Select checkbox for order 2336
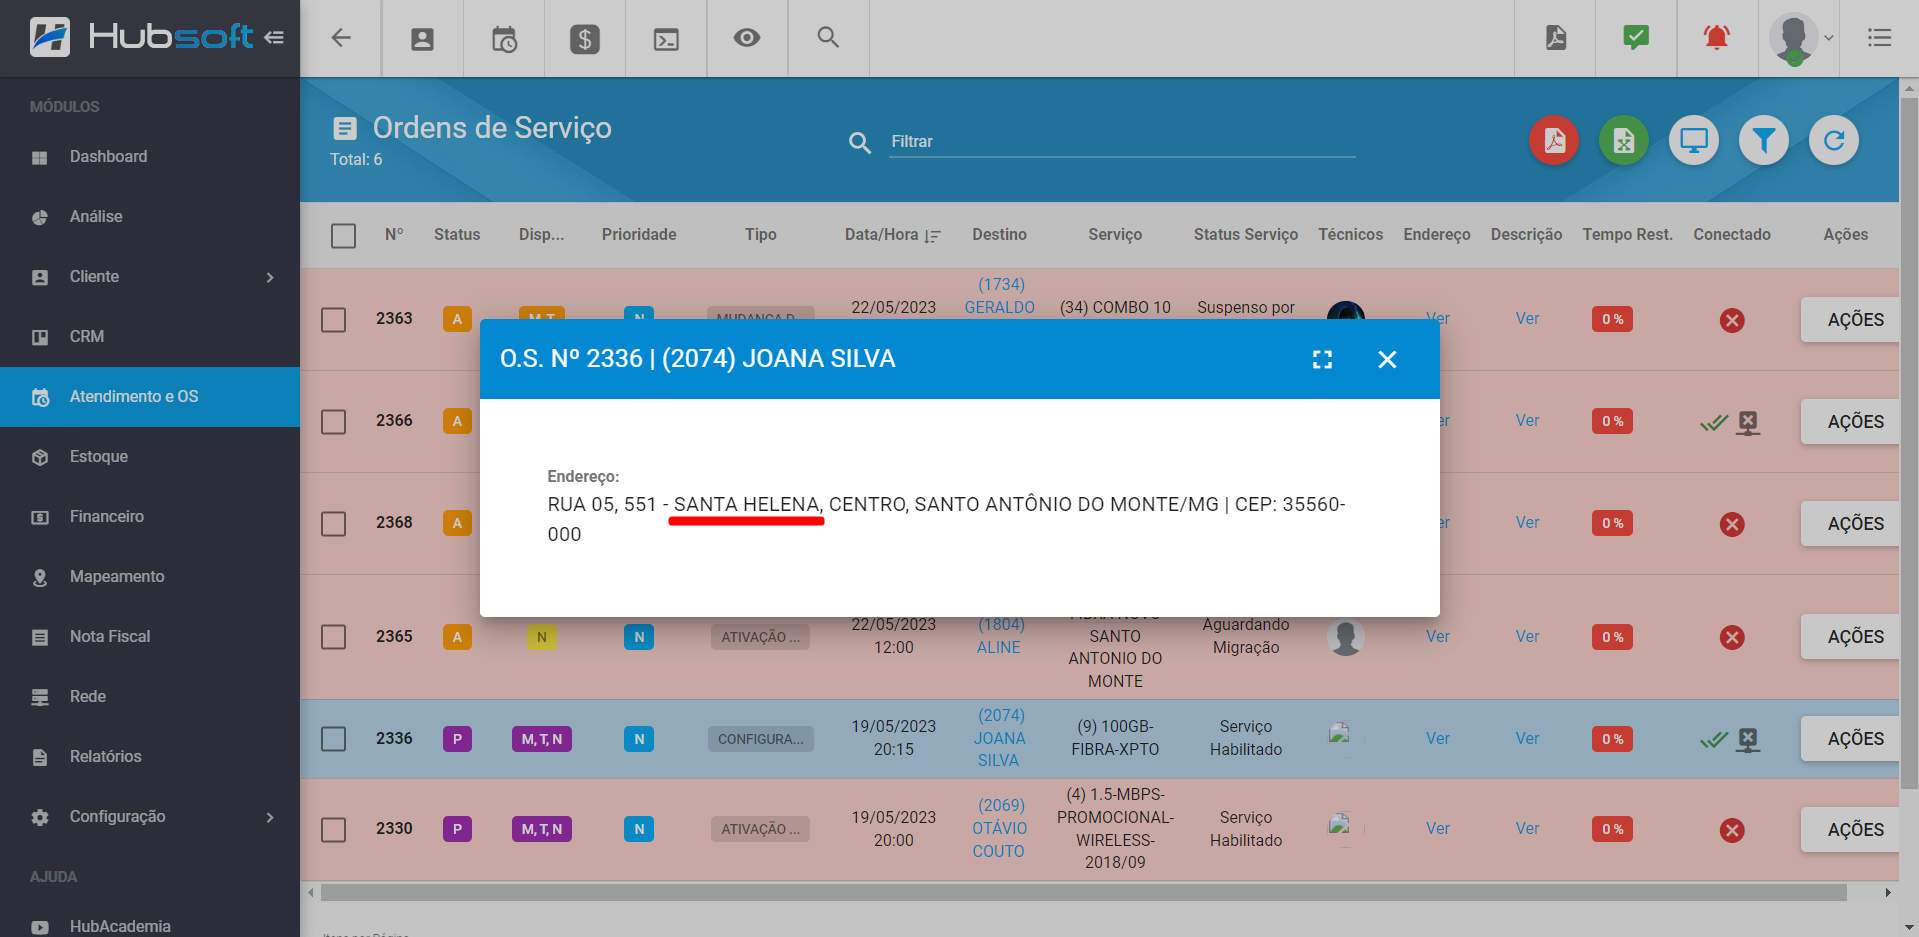 333,739
